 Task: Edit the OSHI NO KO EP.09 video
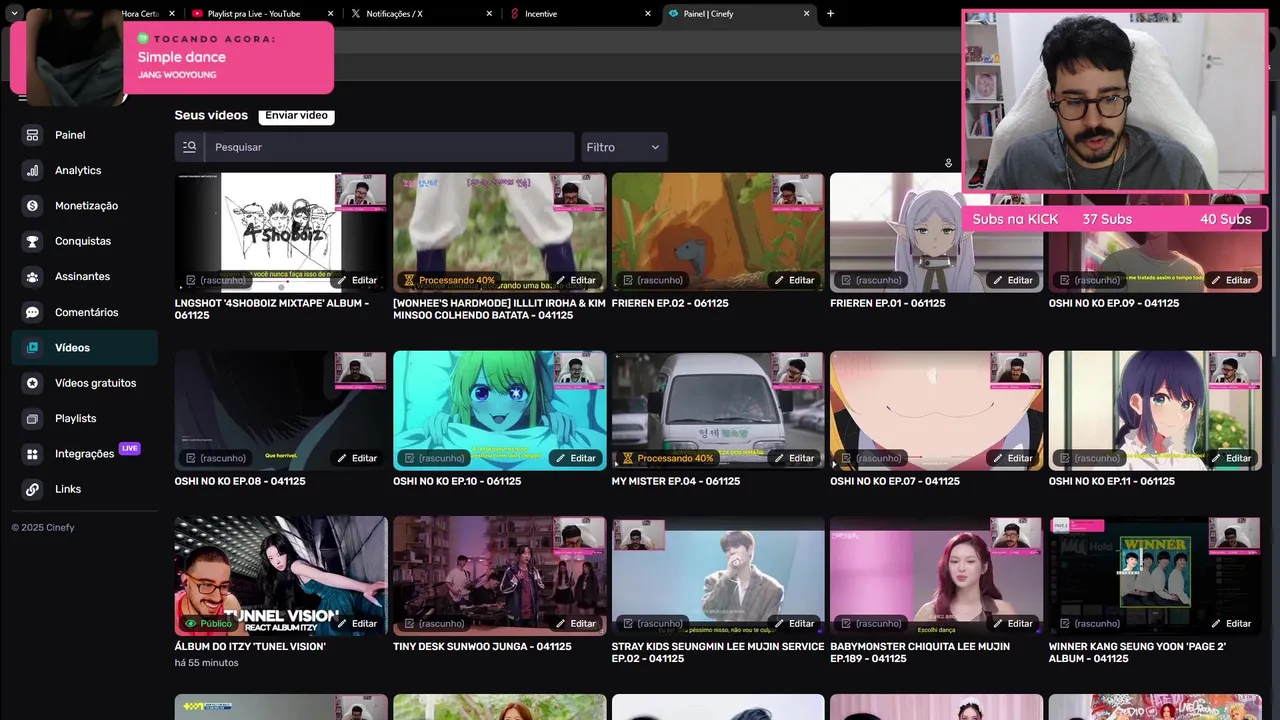[1229, 281]
